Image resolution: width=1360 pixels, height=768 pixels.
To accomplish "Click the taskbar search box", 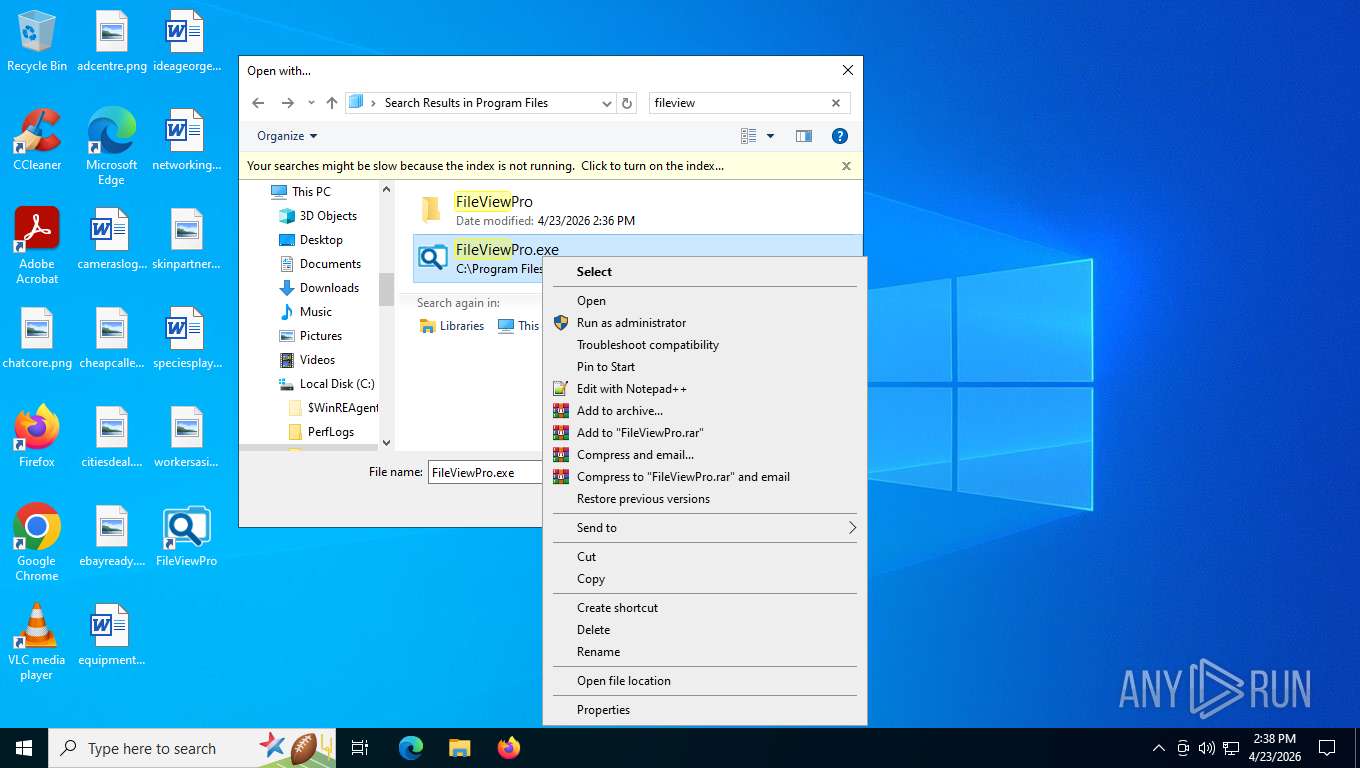I will (x=192, y=748).
